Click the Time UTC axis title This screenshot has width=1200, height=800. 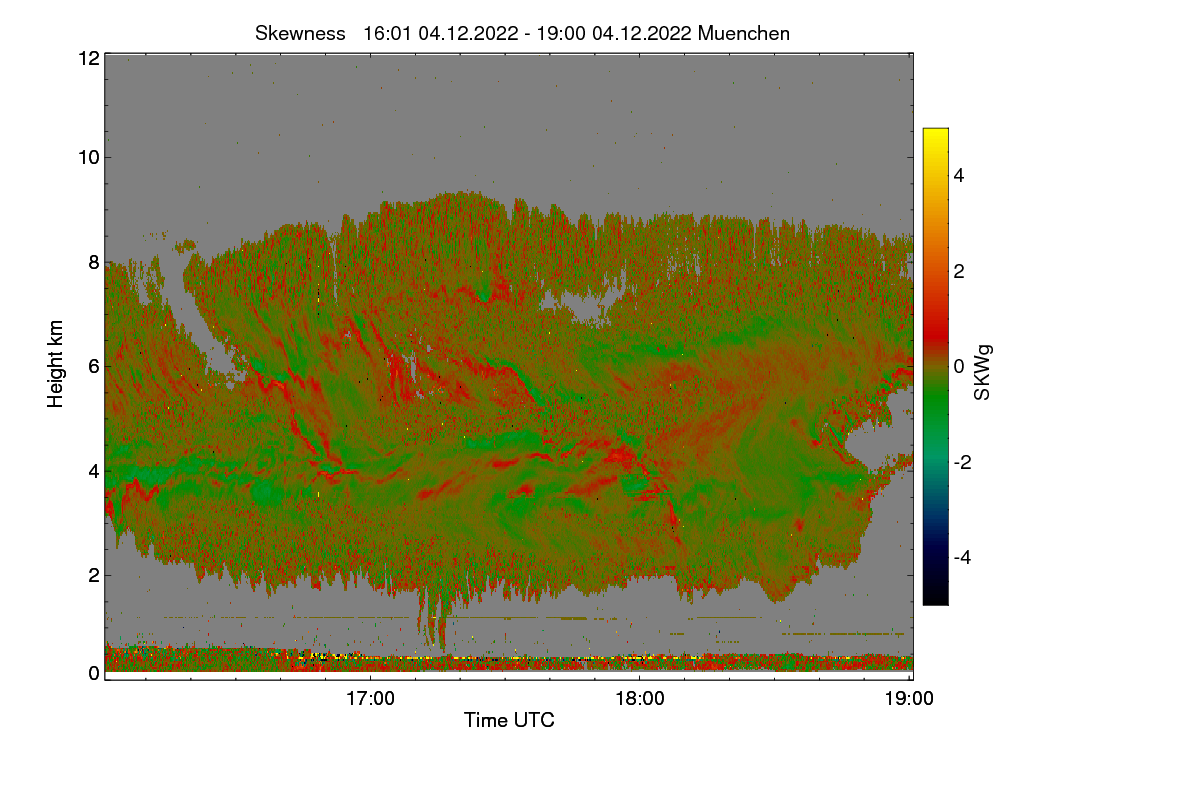pyautogui.click(x=509, y=720)
